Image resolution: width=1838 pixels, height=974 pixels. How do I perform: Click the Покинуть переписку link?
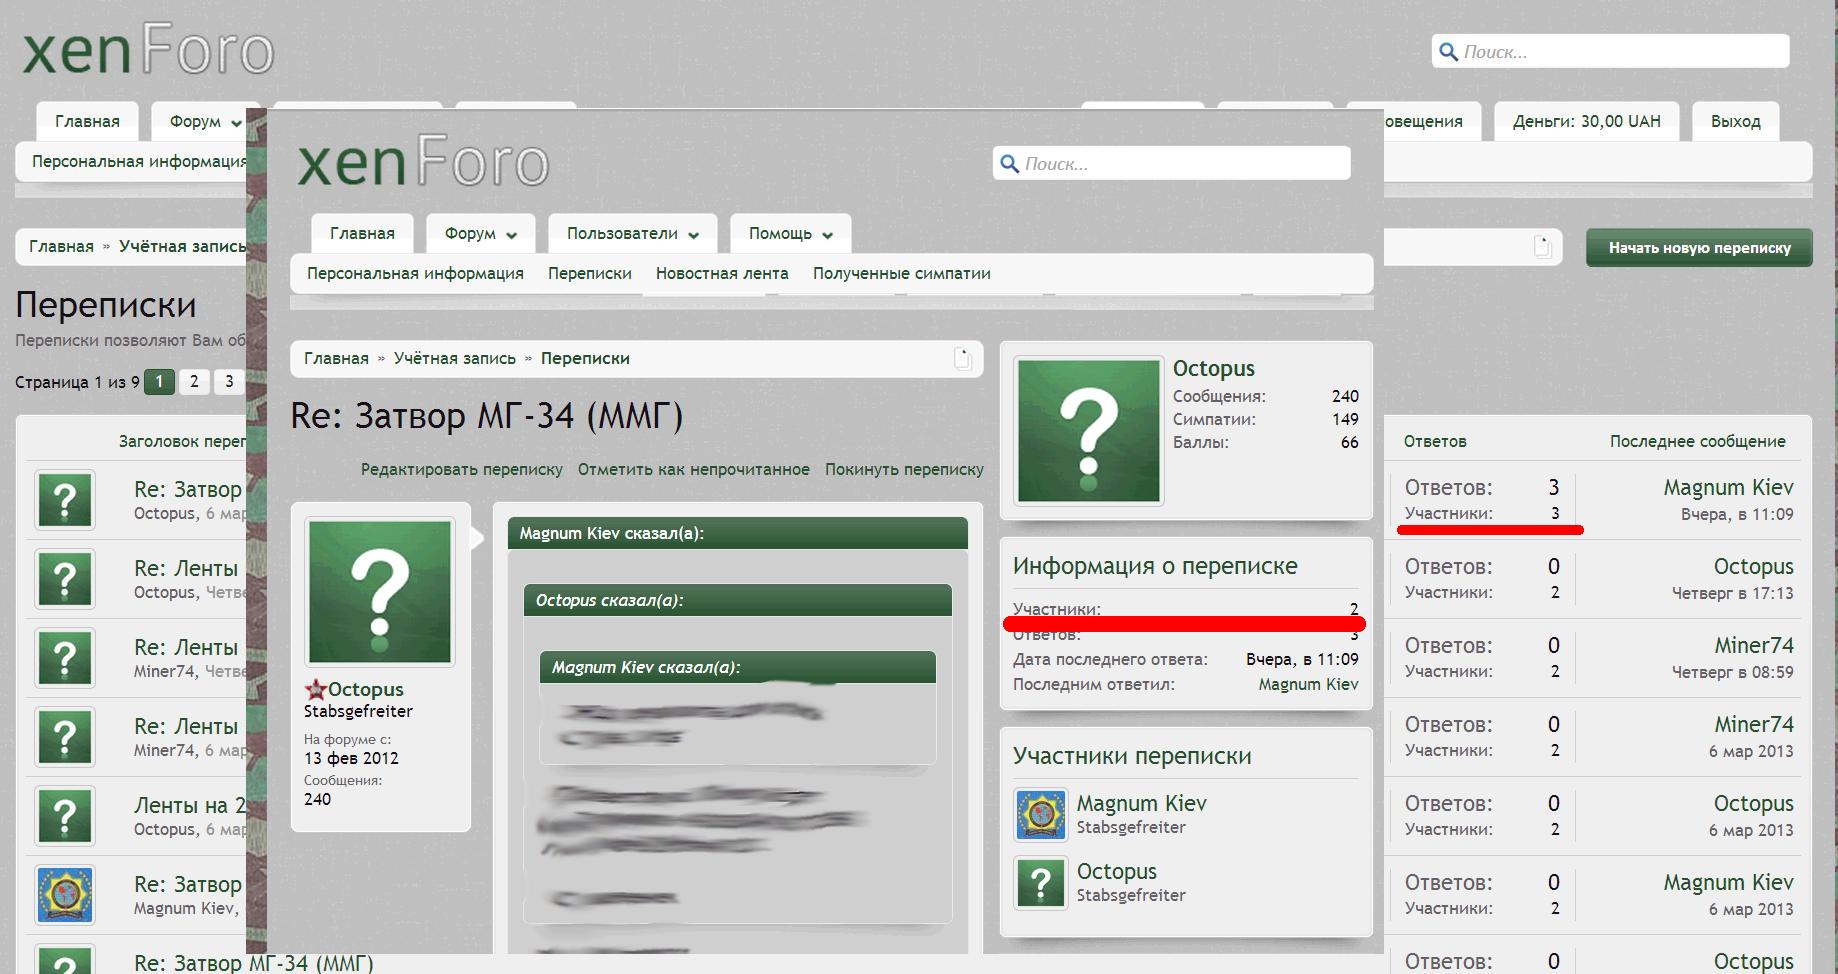pos(904,469)
